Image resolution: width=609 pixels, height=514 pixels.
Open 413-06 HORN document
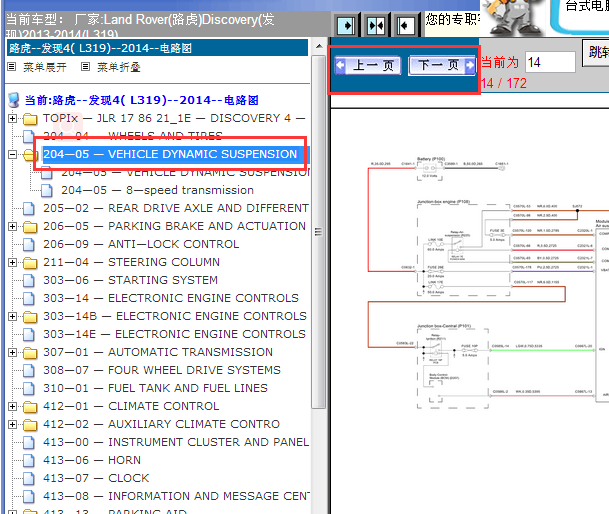point(92,460)
